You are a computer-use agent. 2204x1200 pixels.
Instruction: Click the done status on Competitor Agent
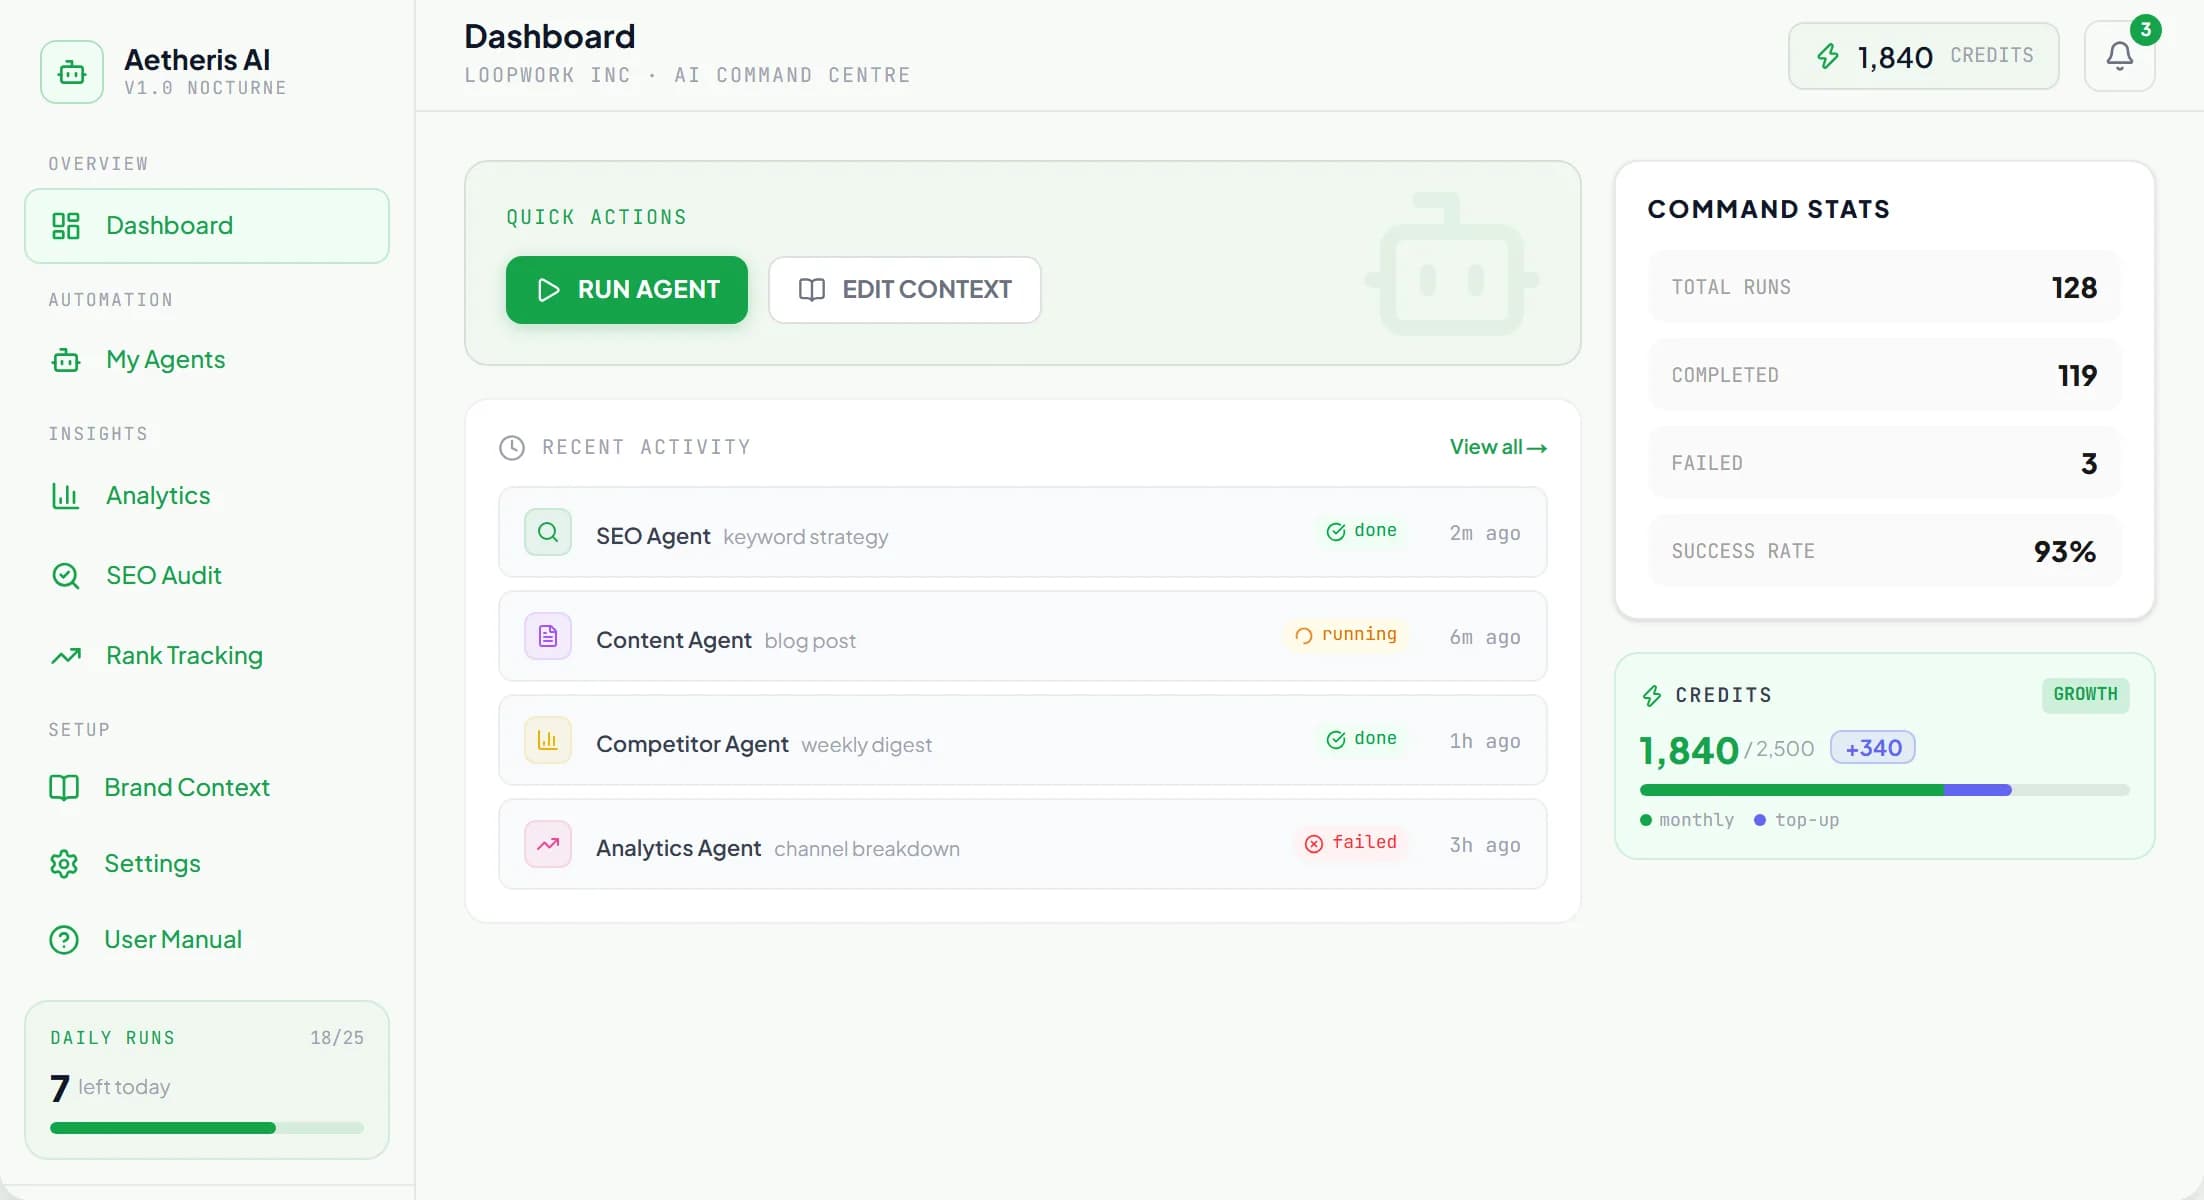[1361, 739]
